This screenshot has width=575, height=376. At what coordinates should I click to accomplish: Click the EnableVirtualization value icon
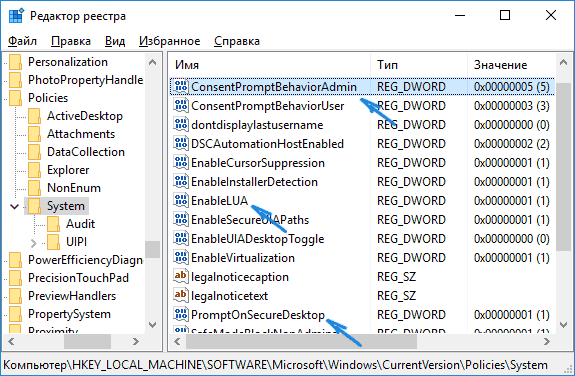point(181,258)
